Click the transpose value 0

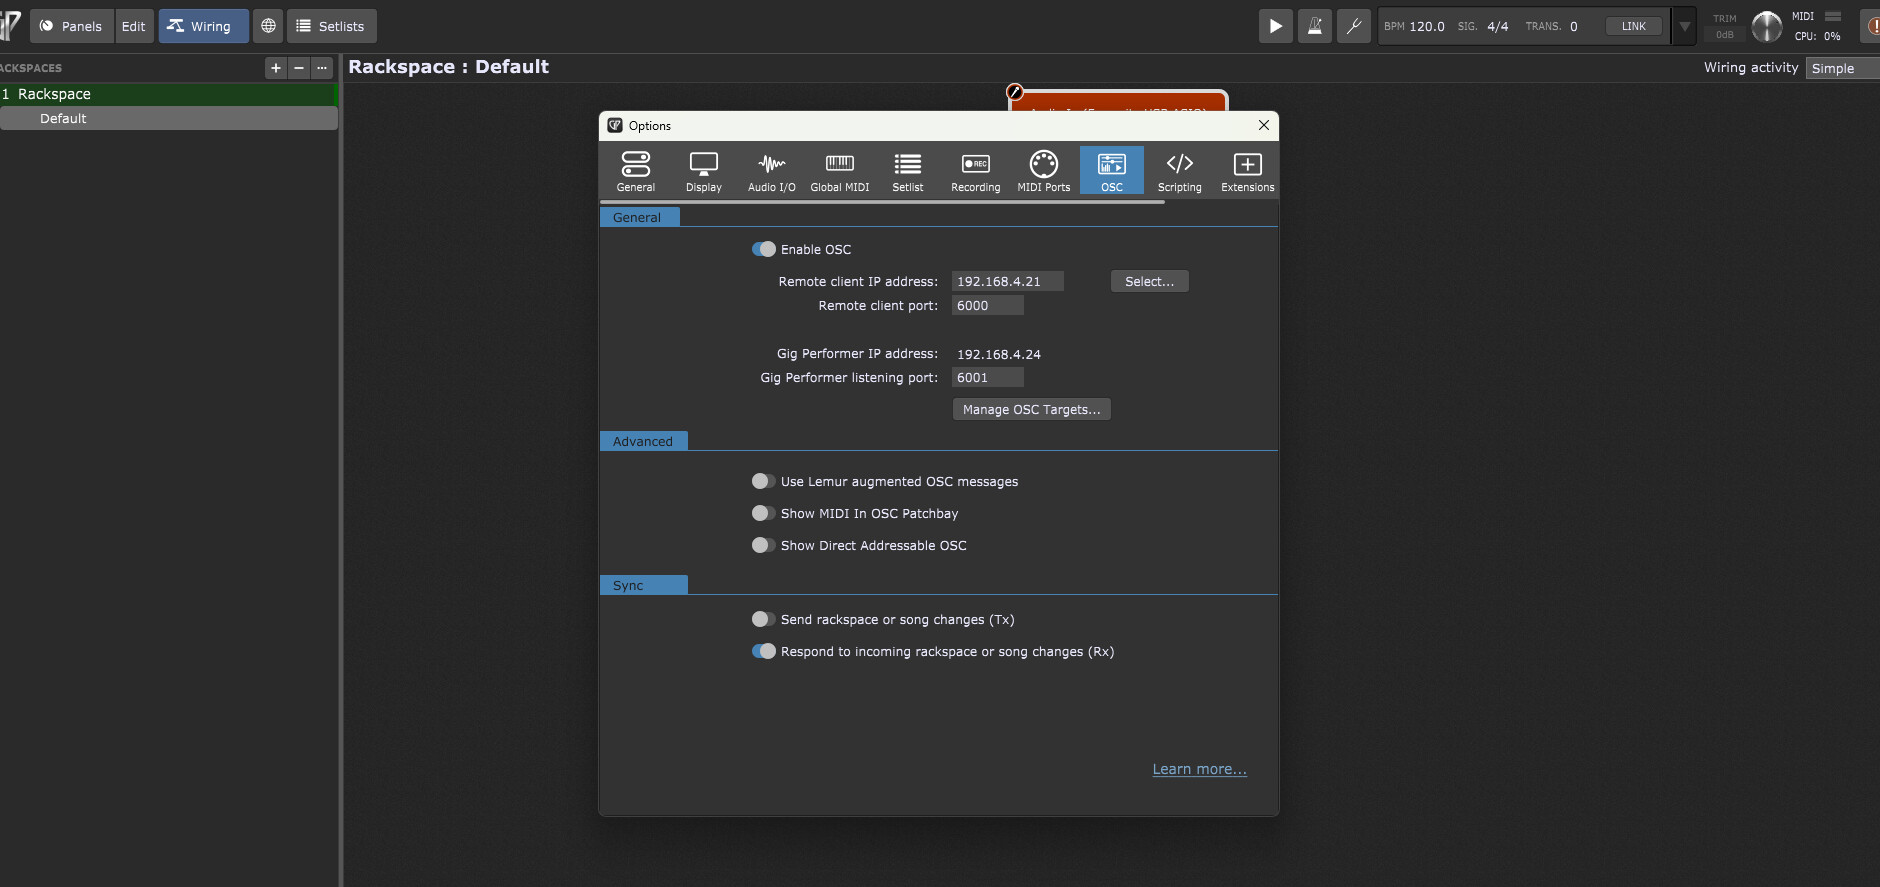(1574, 26)
